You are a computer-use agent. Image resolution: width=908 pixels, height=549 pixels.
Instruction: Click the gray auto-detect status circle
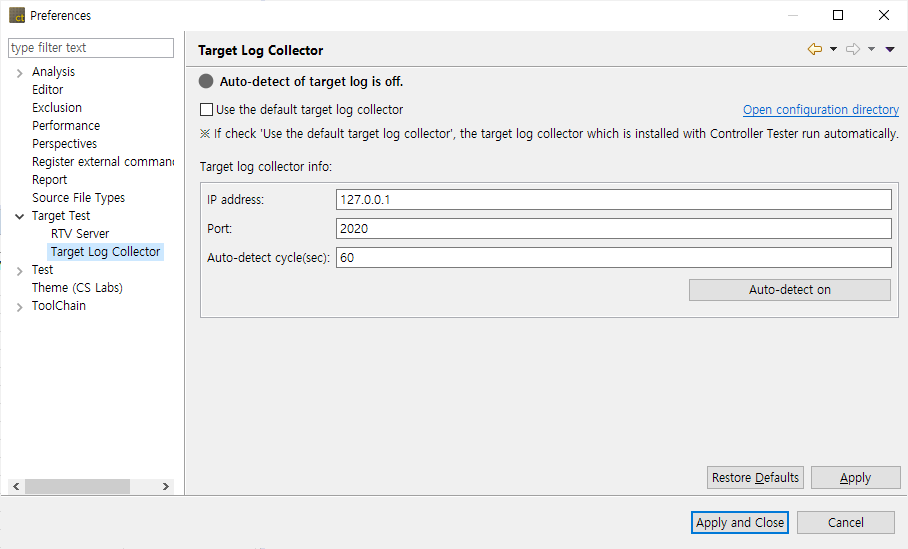tap(206, 82)
